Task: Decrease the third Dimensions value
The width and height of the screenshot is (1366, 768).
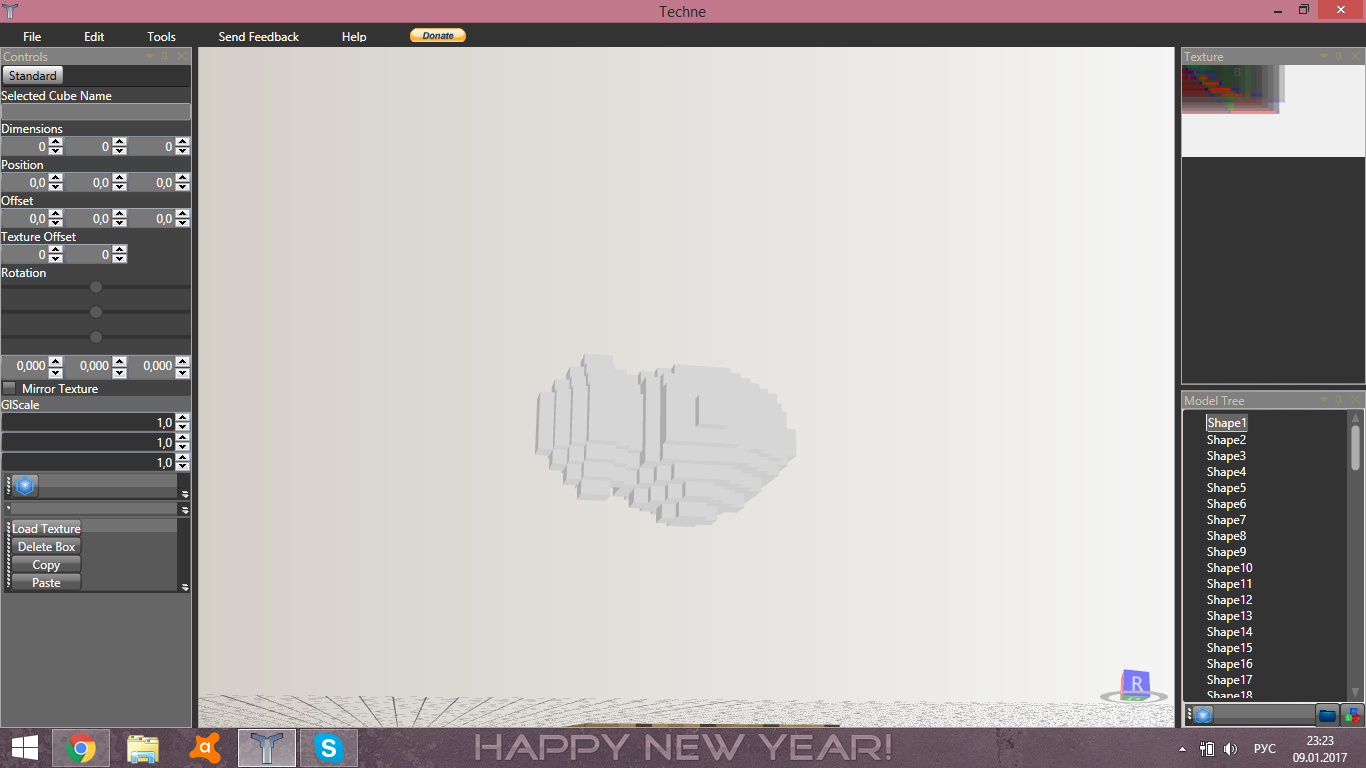Action: (x=183, y=151)
